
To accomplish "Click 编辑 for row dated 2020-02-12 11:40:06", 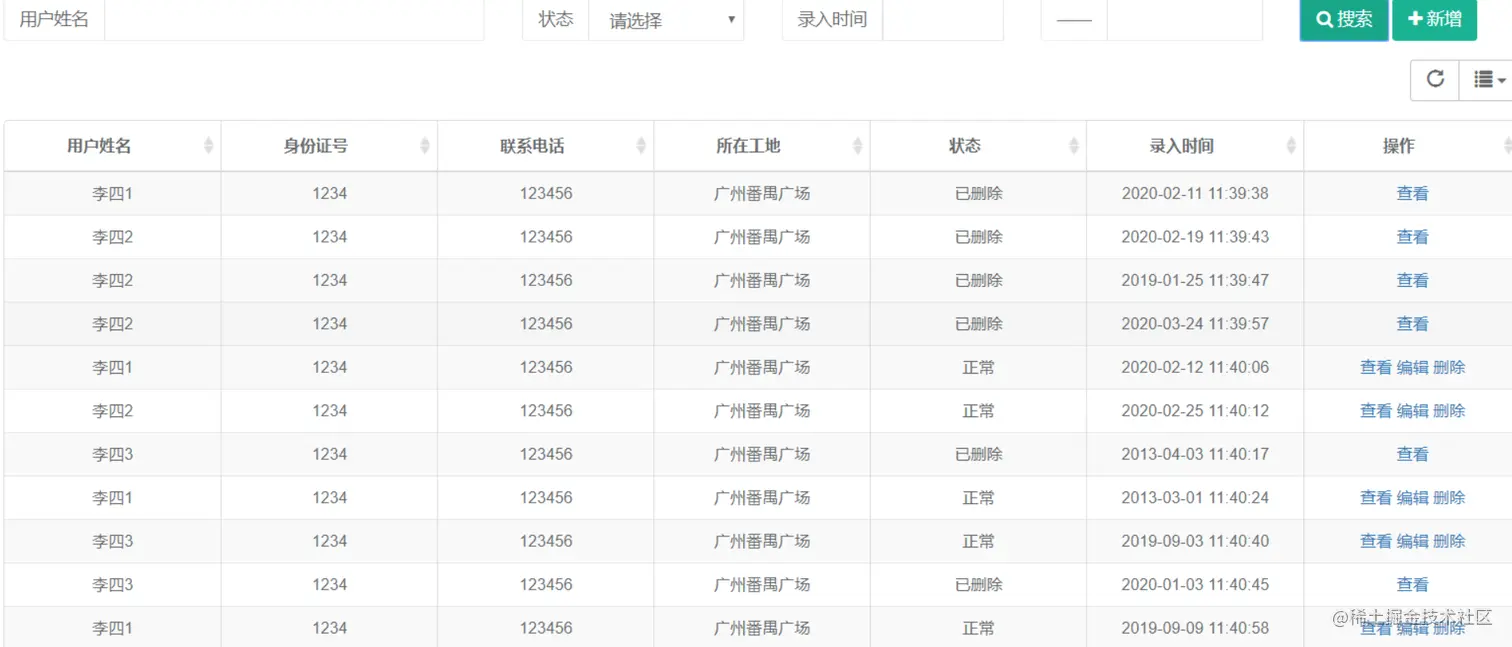I will pyautogui.click(x=1412, y=367).
